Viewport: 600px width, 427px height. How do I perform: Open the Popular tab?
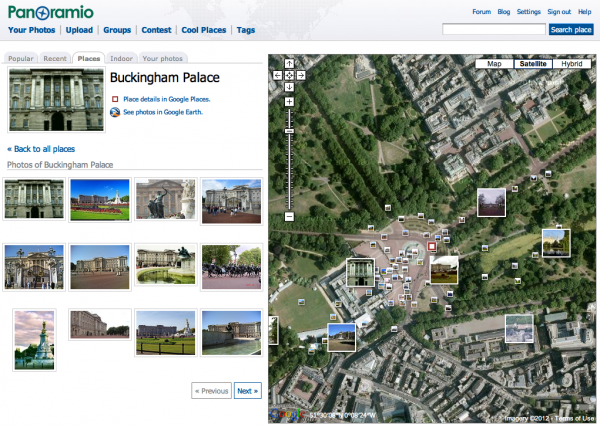[21, 59]
